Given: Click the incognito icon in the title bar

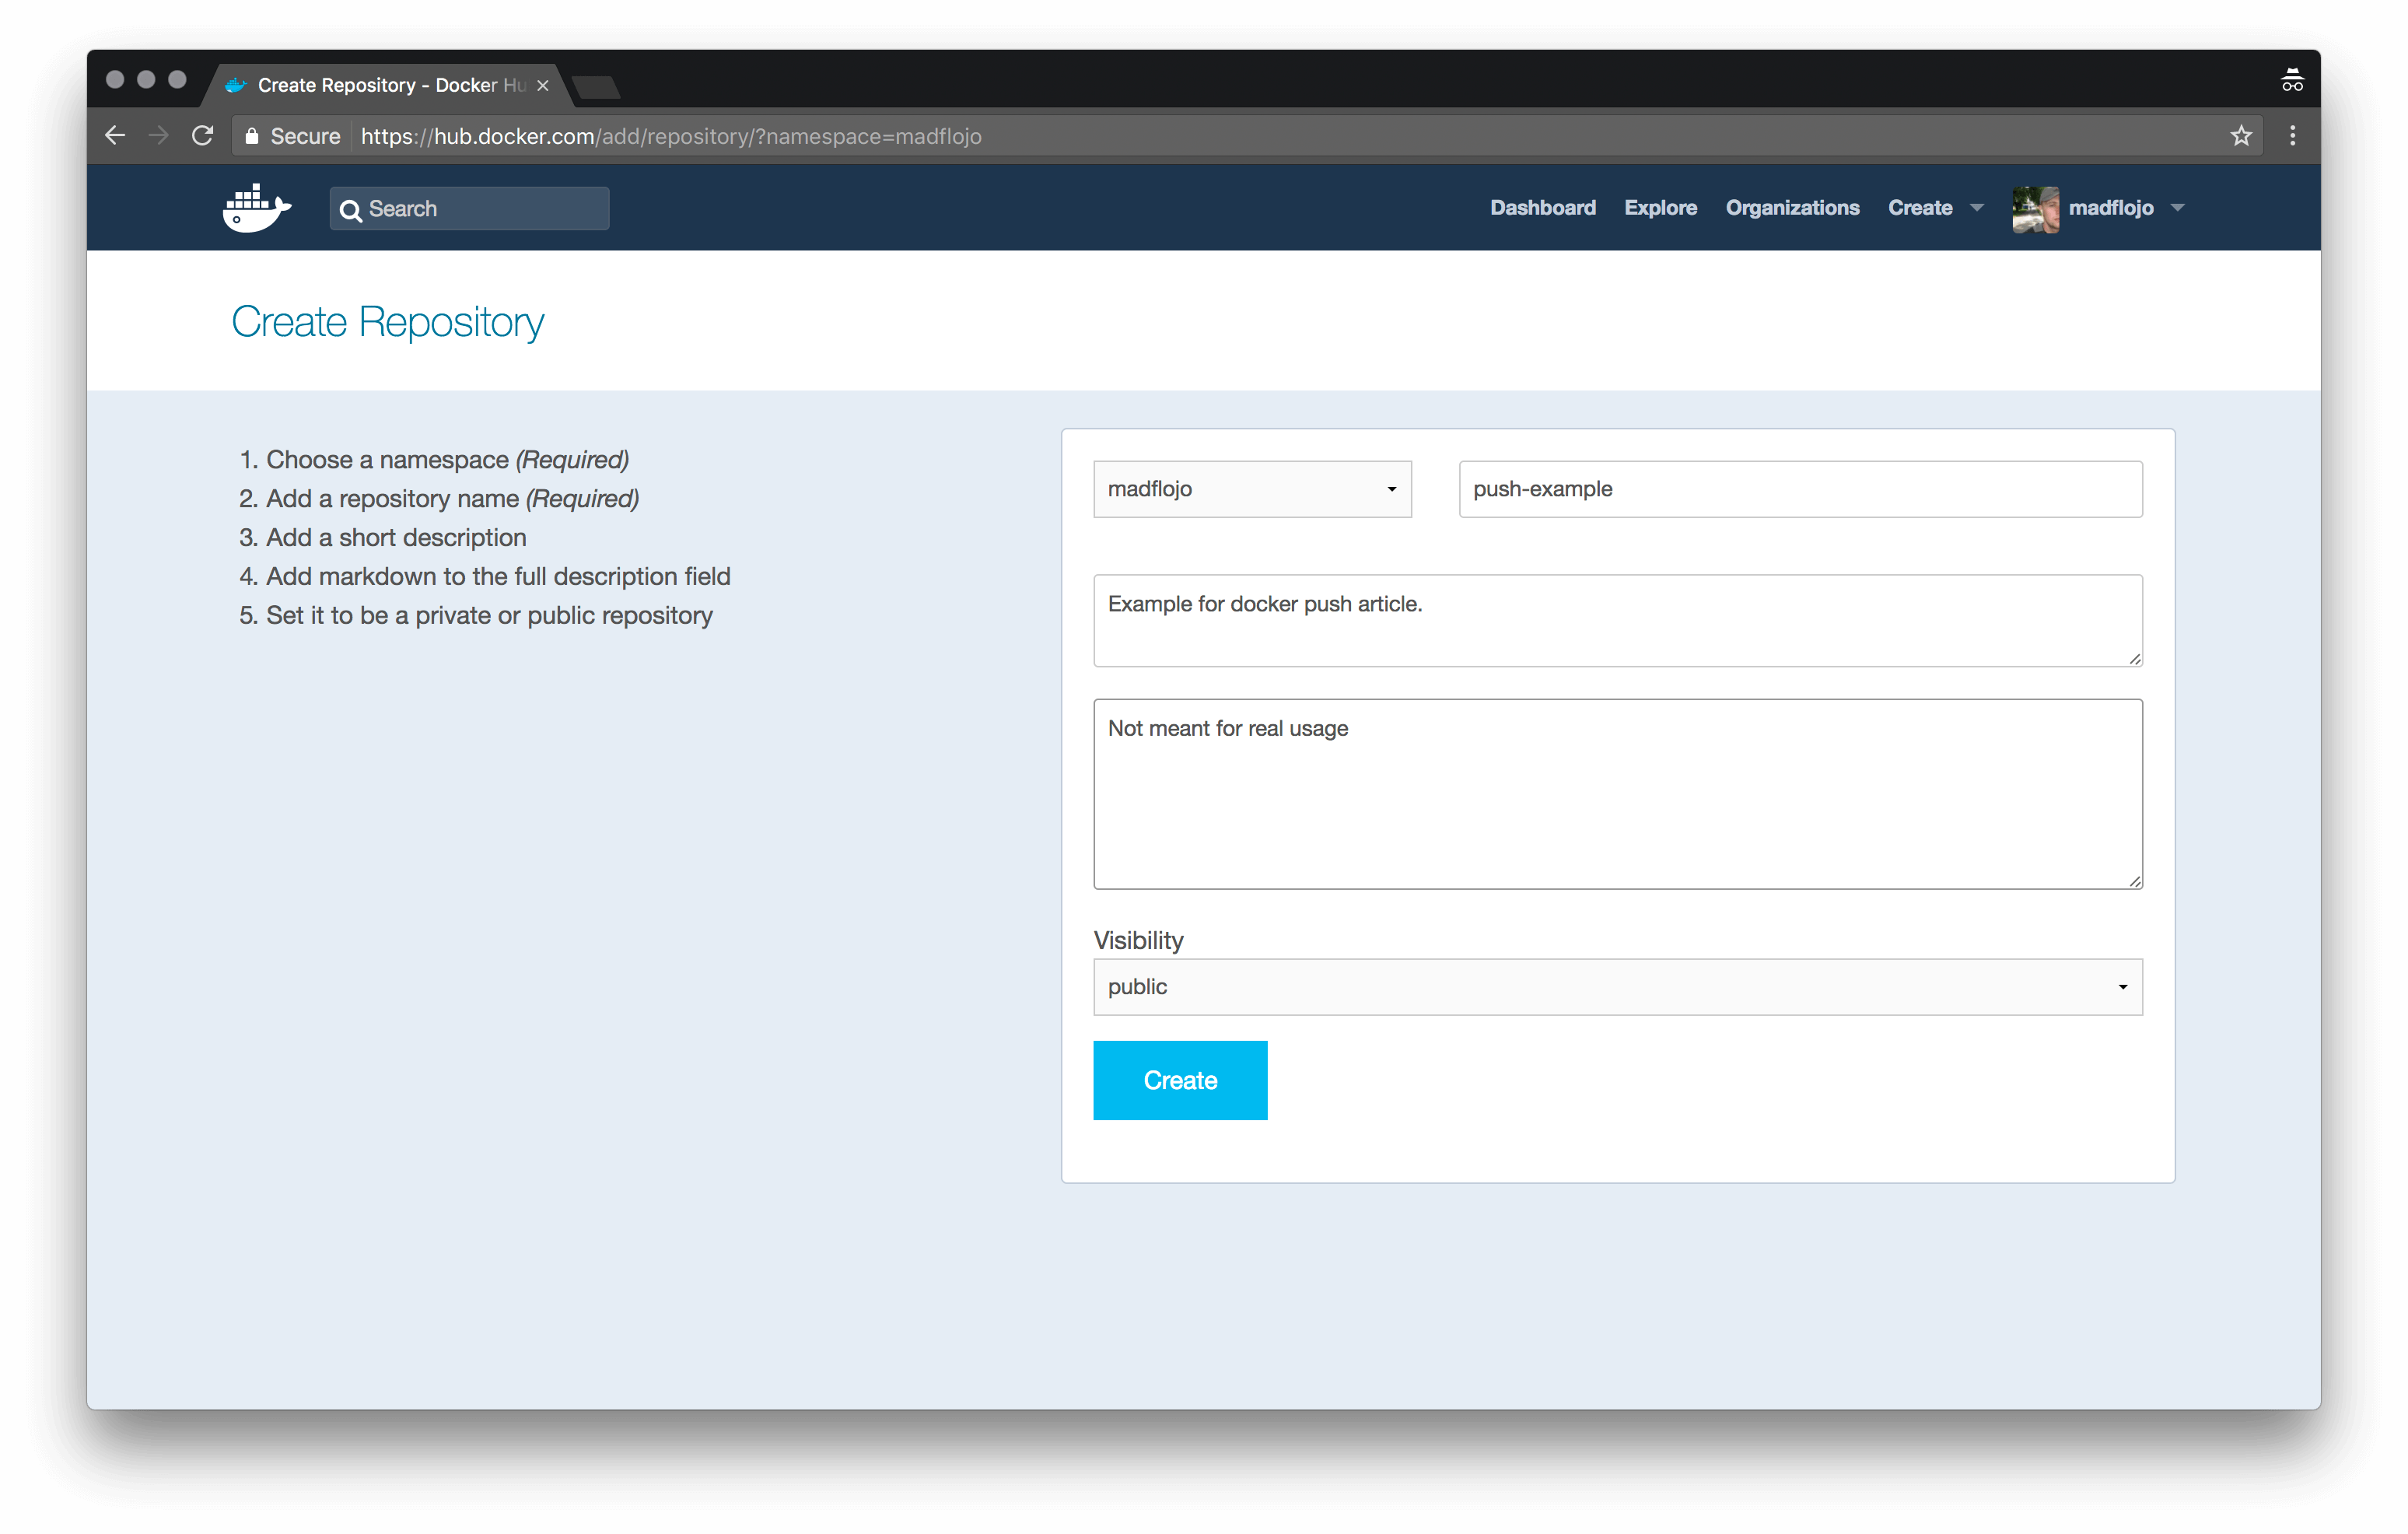Looking at the screenshot, I should coord(2292,80).
